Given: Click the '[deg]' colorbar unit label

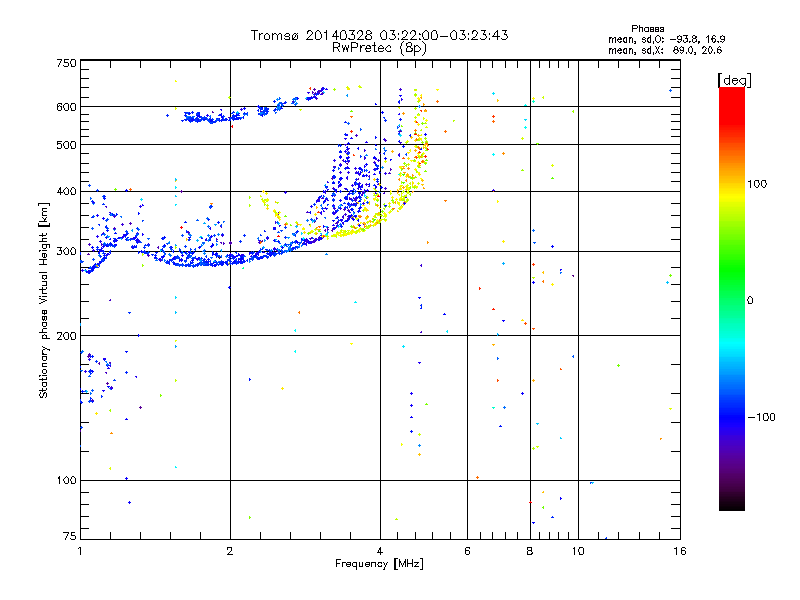Looking at the screenshot, I should pyautogui.click(x=734, y=80).
